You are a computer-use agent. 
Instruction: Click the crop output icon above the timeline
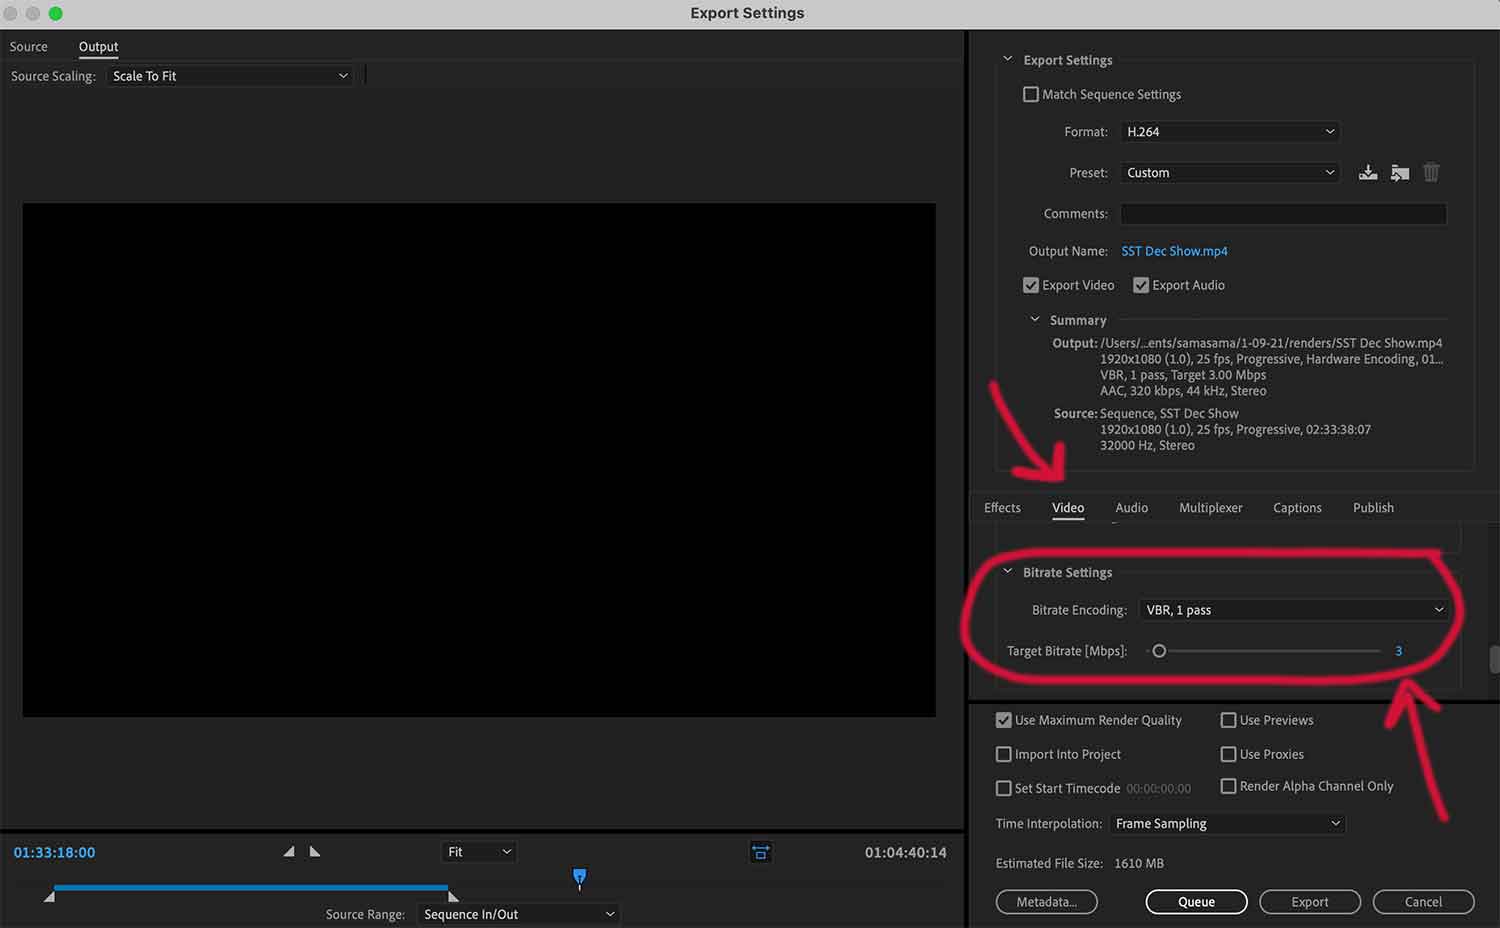click(760, 851)
